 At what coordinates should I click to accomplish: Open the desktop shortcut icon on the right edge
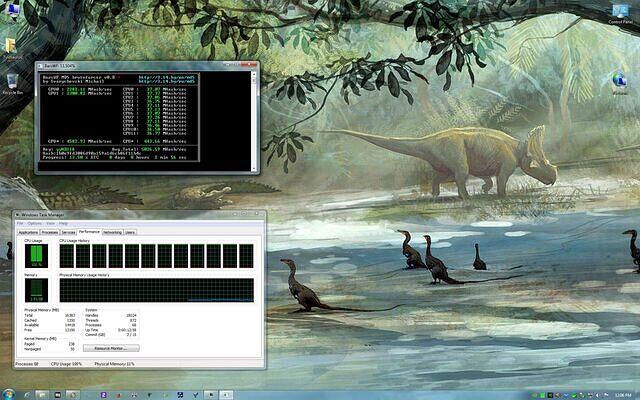[620, 80]
